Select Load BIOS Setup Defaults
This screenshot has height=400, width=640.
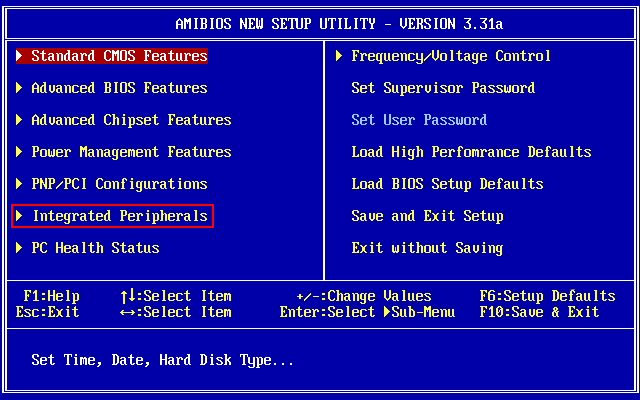pyautogui.click(x=447, y=184)
